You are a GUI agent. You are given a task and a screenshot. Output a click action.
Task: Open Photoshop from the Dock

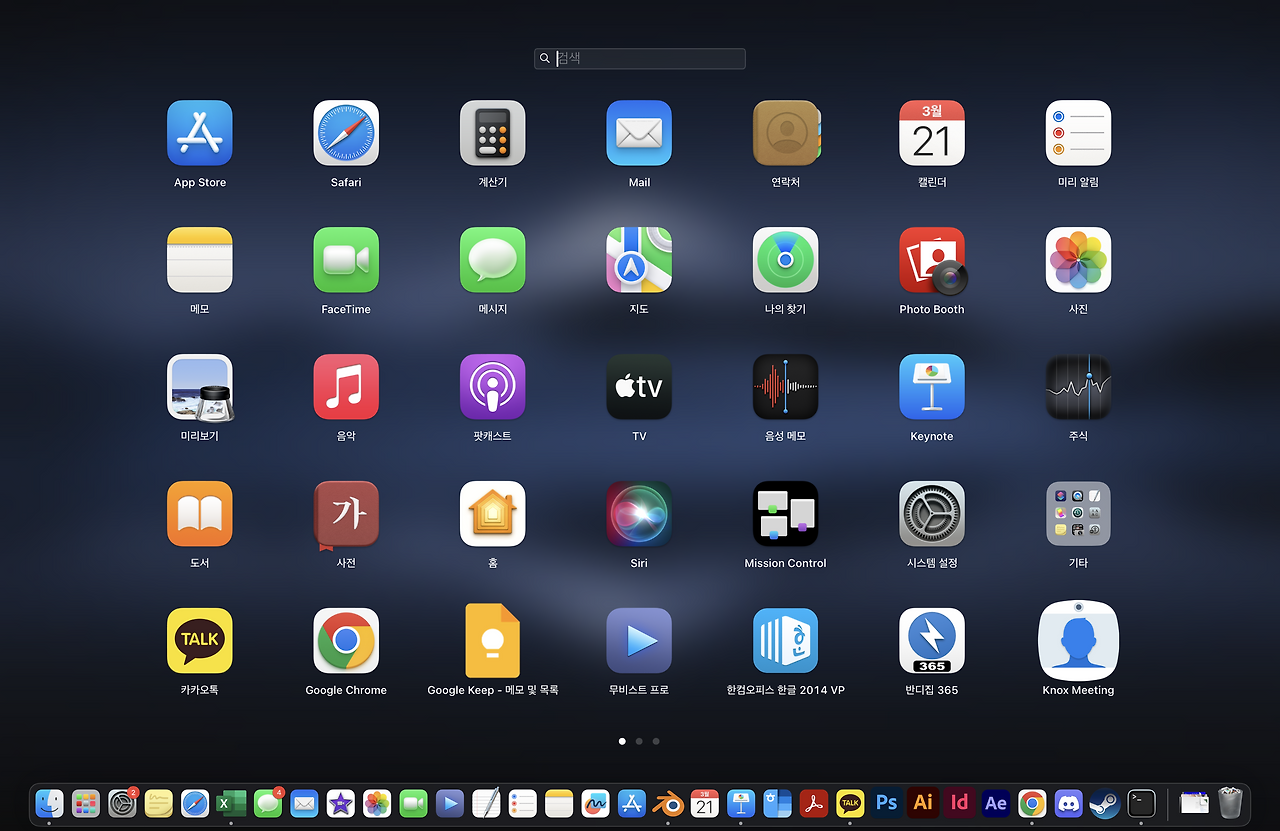[x=886, y=803]
